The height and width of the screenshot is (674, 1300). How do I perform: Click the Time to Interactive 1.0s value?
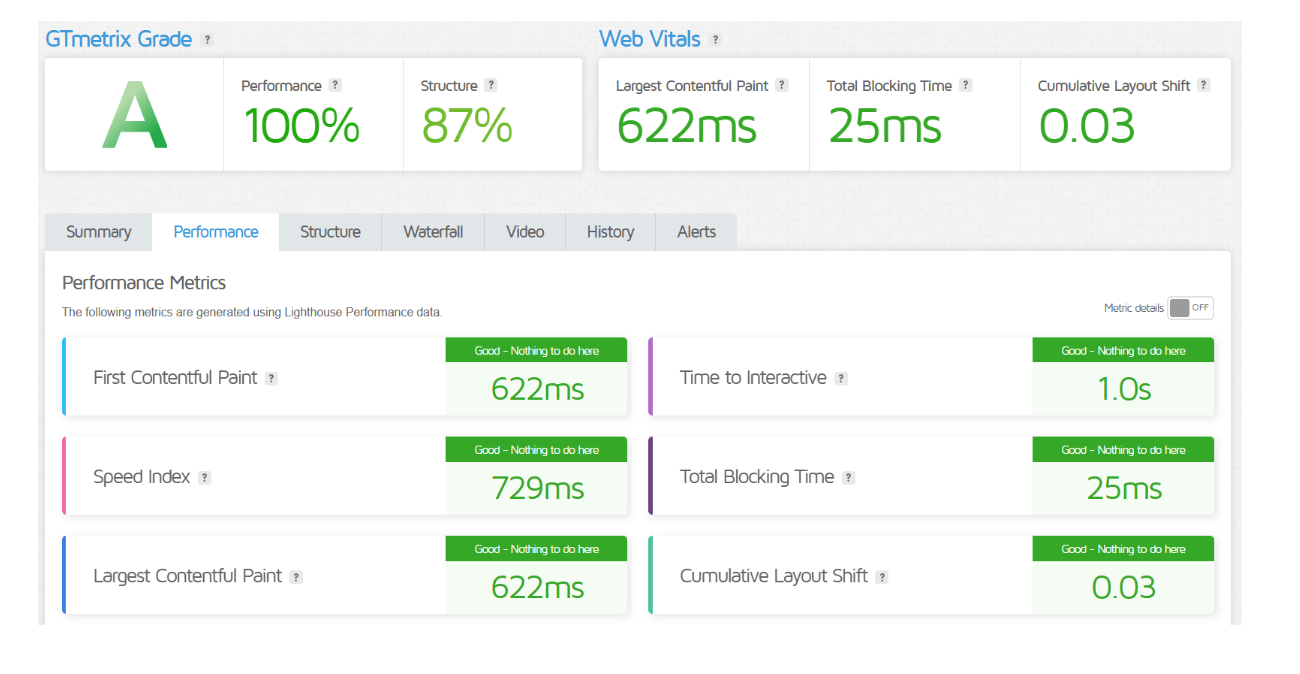click(x=1124, y=389)
